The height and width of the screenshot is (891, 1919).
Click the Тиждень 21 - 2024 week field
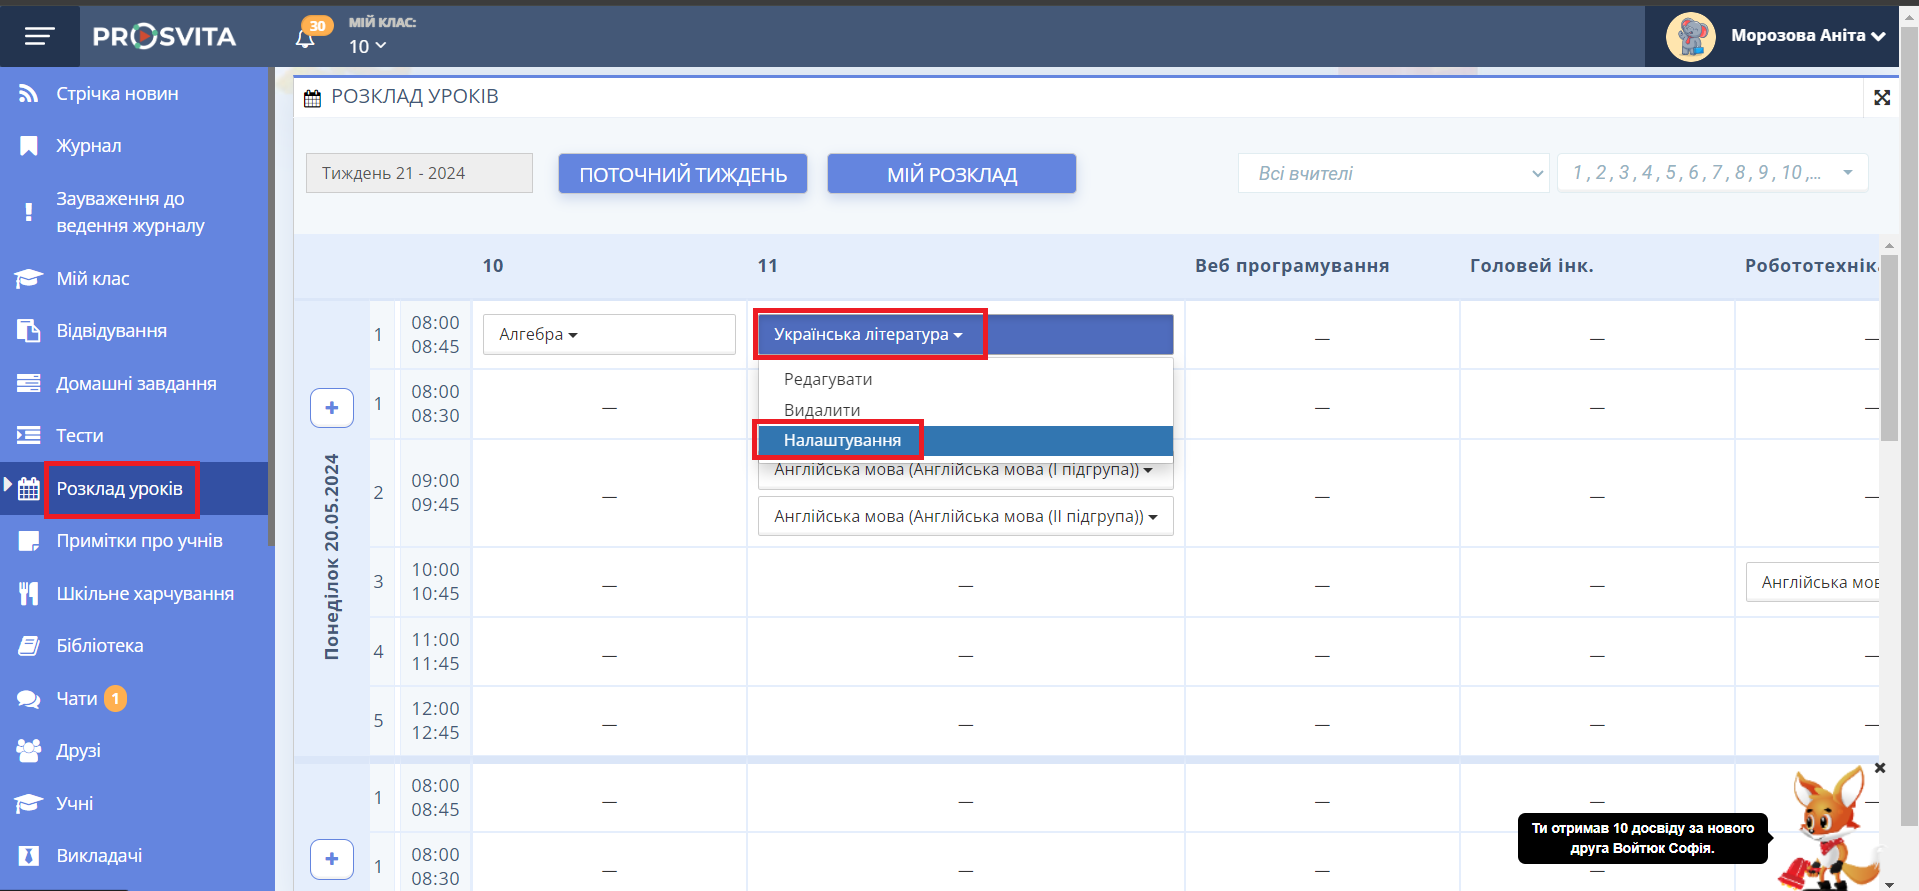[x=419, y=173]
